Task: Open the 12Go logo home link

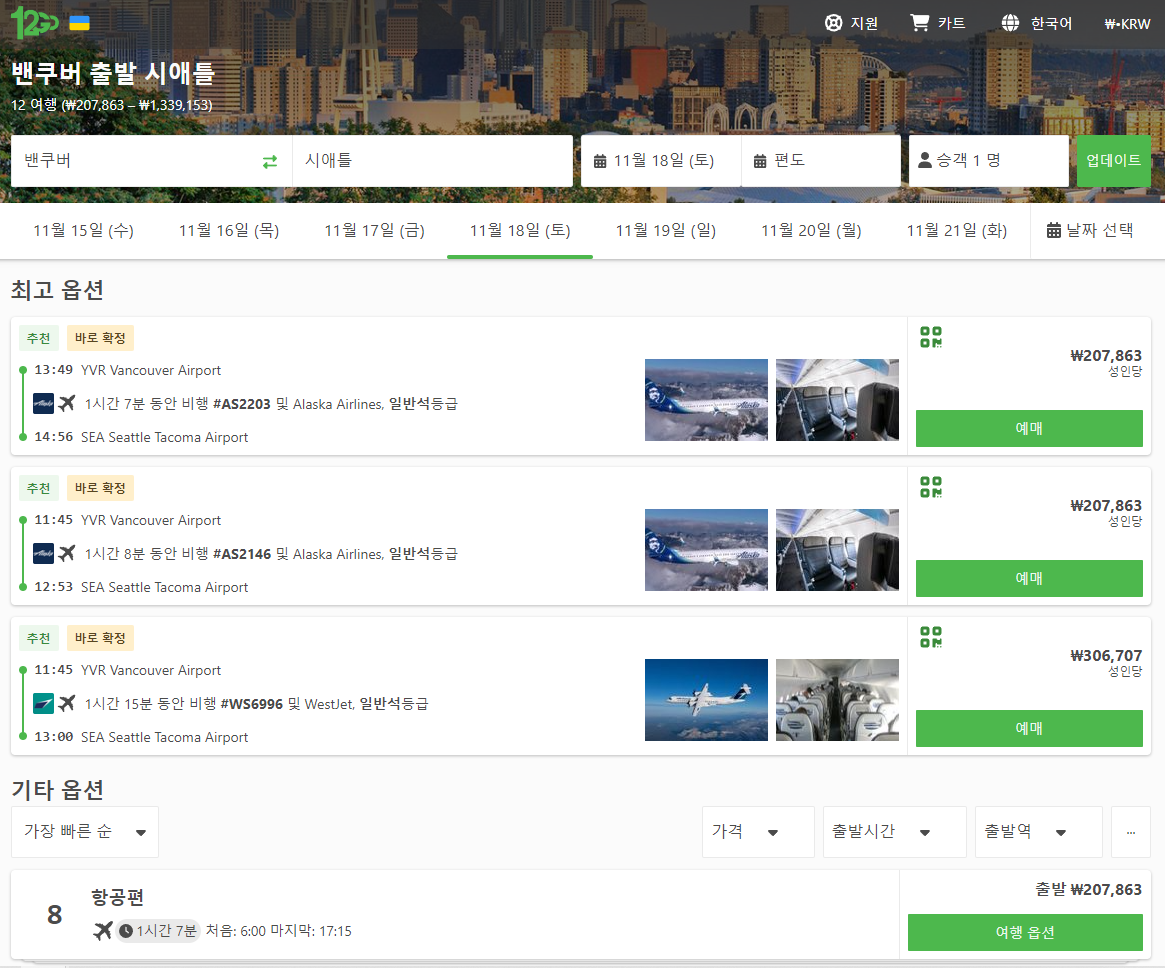Action: [x=34, y=22]
